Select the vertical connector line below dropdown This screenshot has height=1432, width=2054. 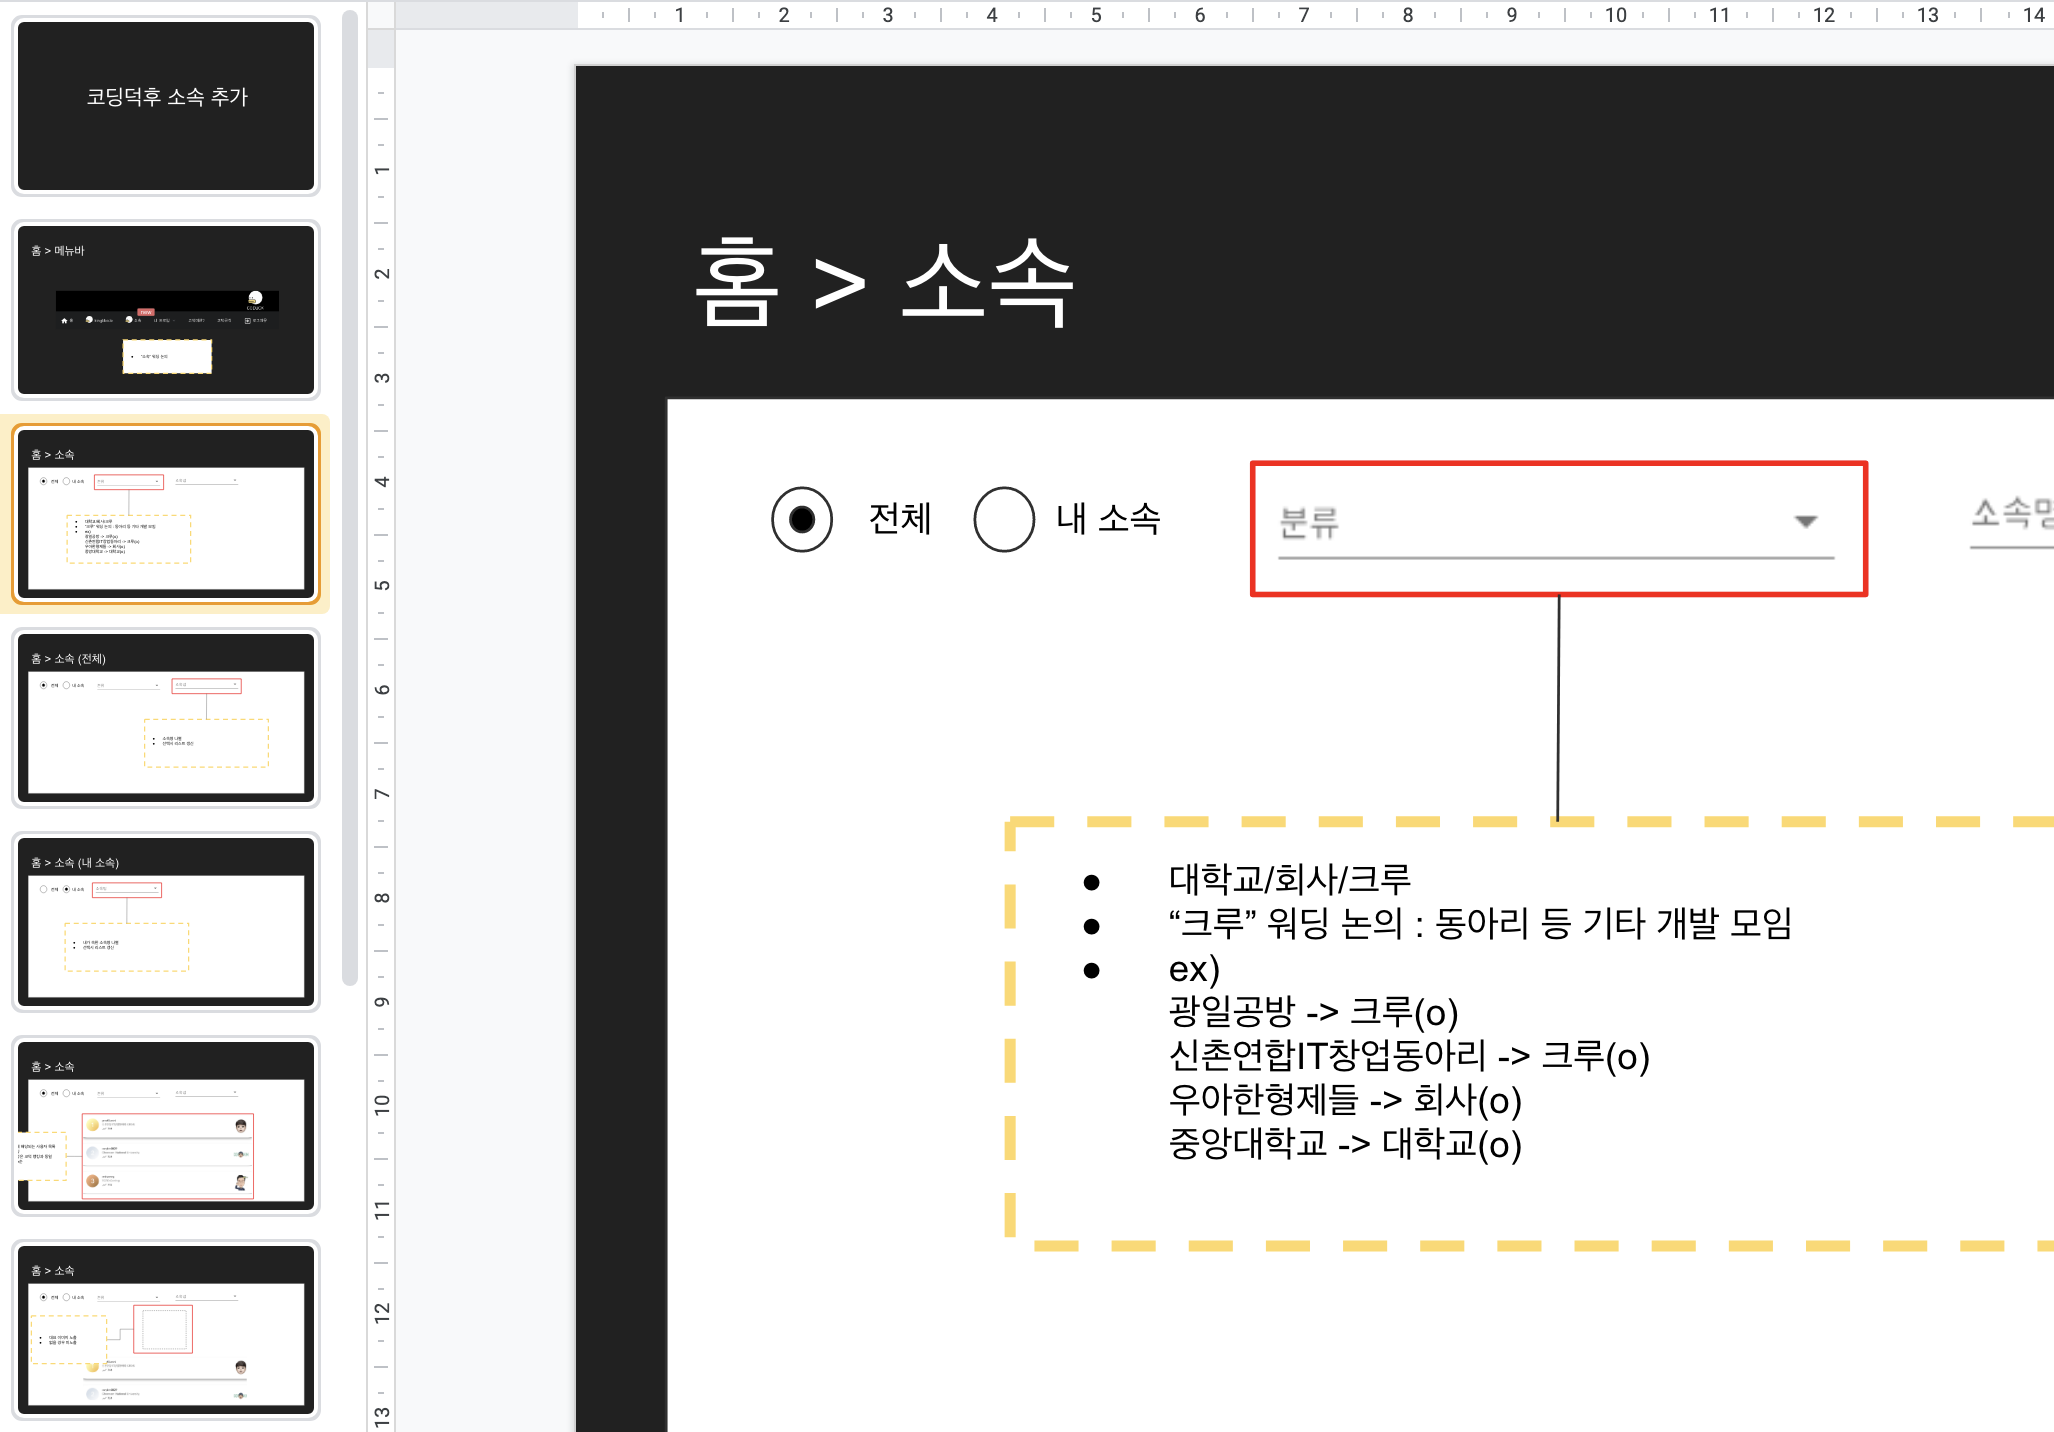coord(1558,708)
